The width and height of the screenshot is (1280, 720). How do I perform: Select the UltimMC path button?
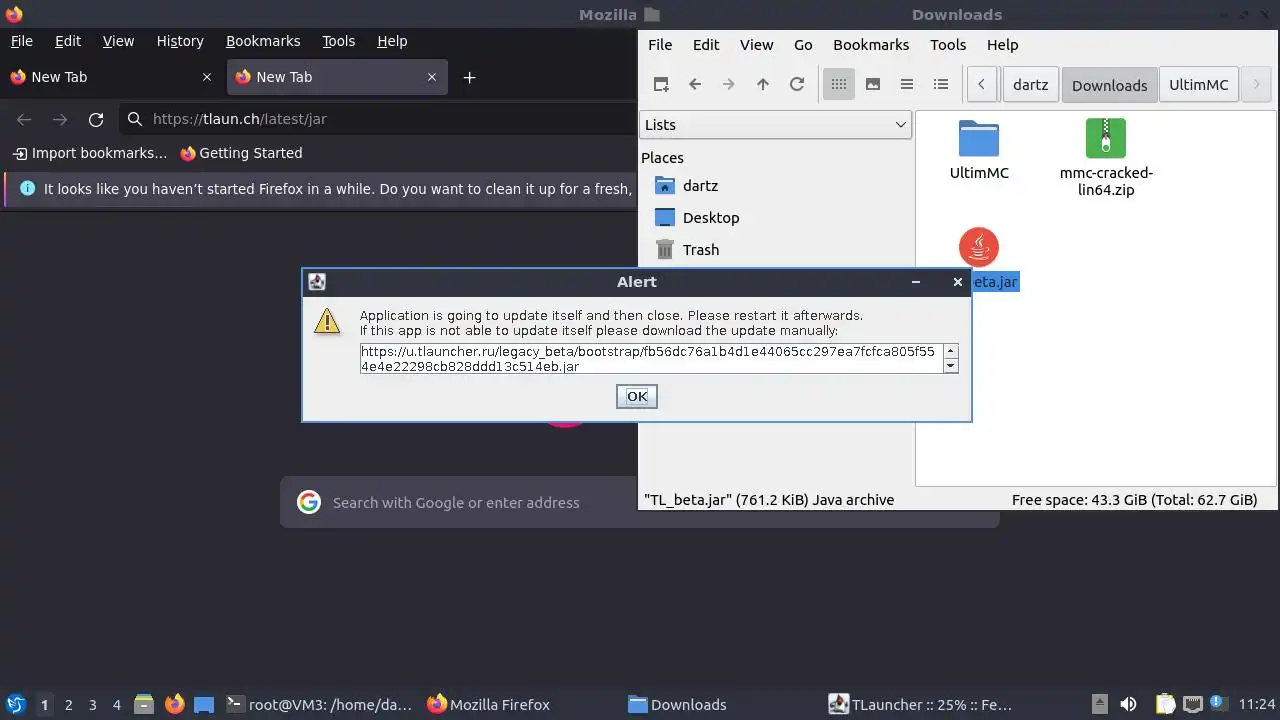tap(1199, 85)
